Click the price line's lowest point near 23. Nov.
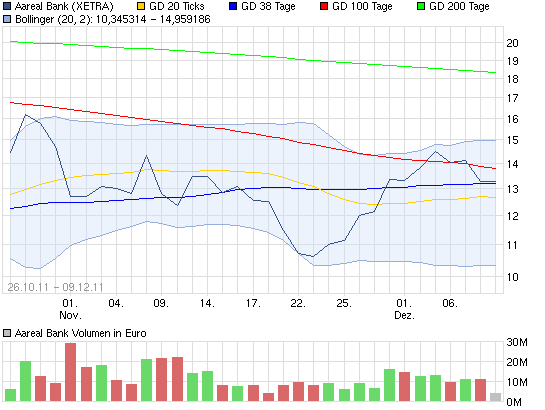Viewport: 545px width, 410px height. (x=313, y=256)
